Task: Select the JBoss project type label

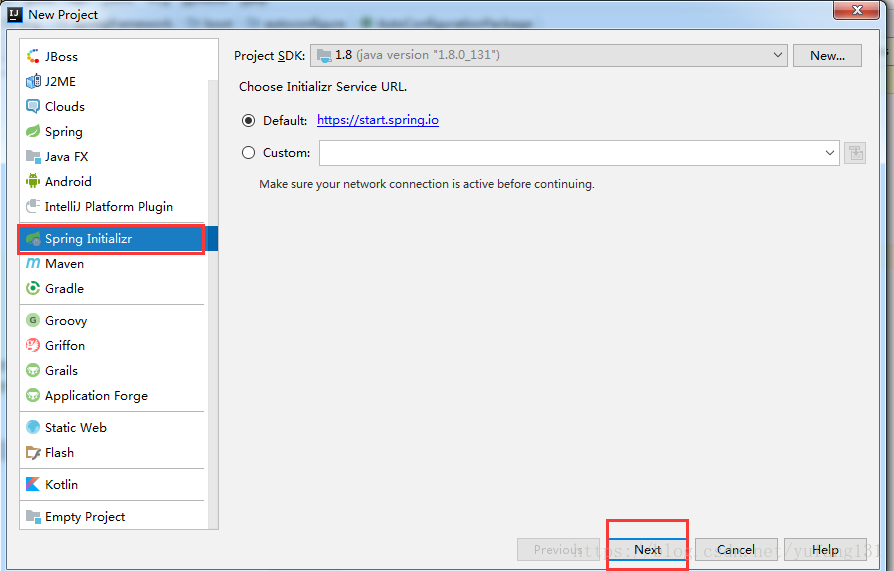Action: (61, 56)
